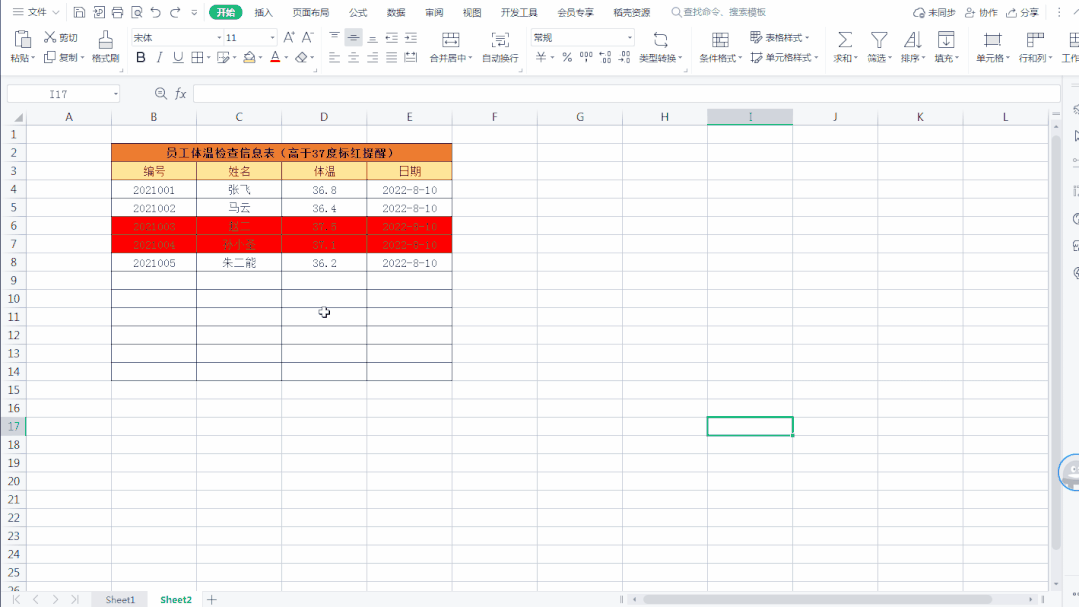Apply the red font color A
This screenshot has height=607, width=1079.
275,58
